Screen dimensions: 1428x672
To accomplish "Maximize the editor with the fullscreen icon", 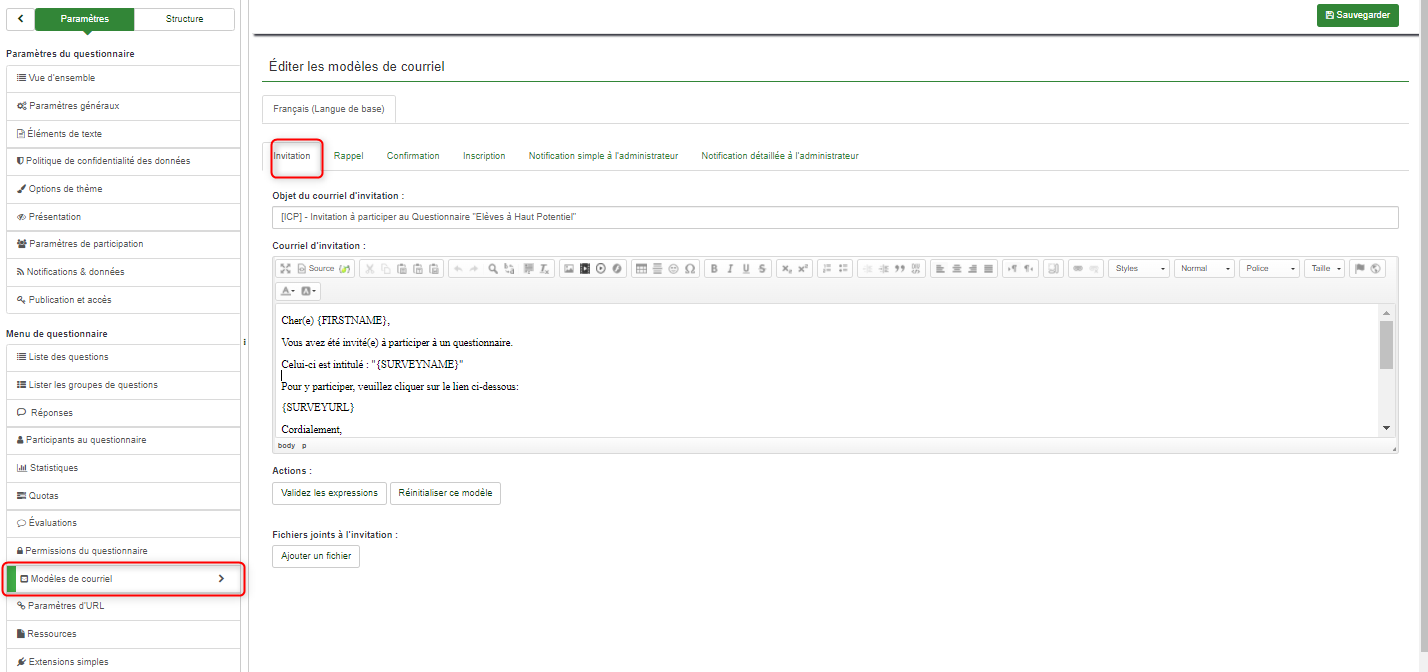I will pos(285,269).
